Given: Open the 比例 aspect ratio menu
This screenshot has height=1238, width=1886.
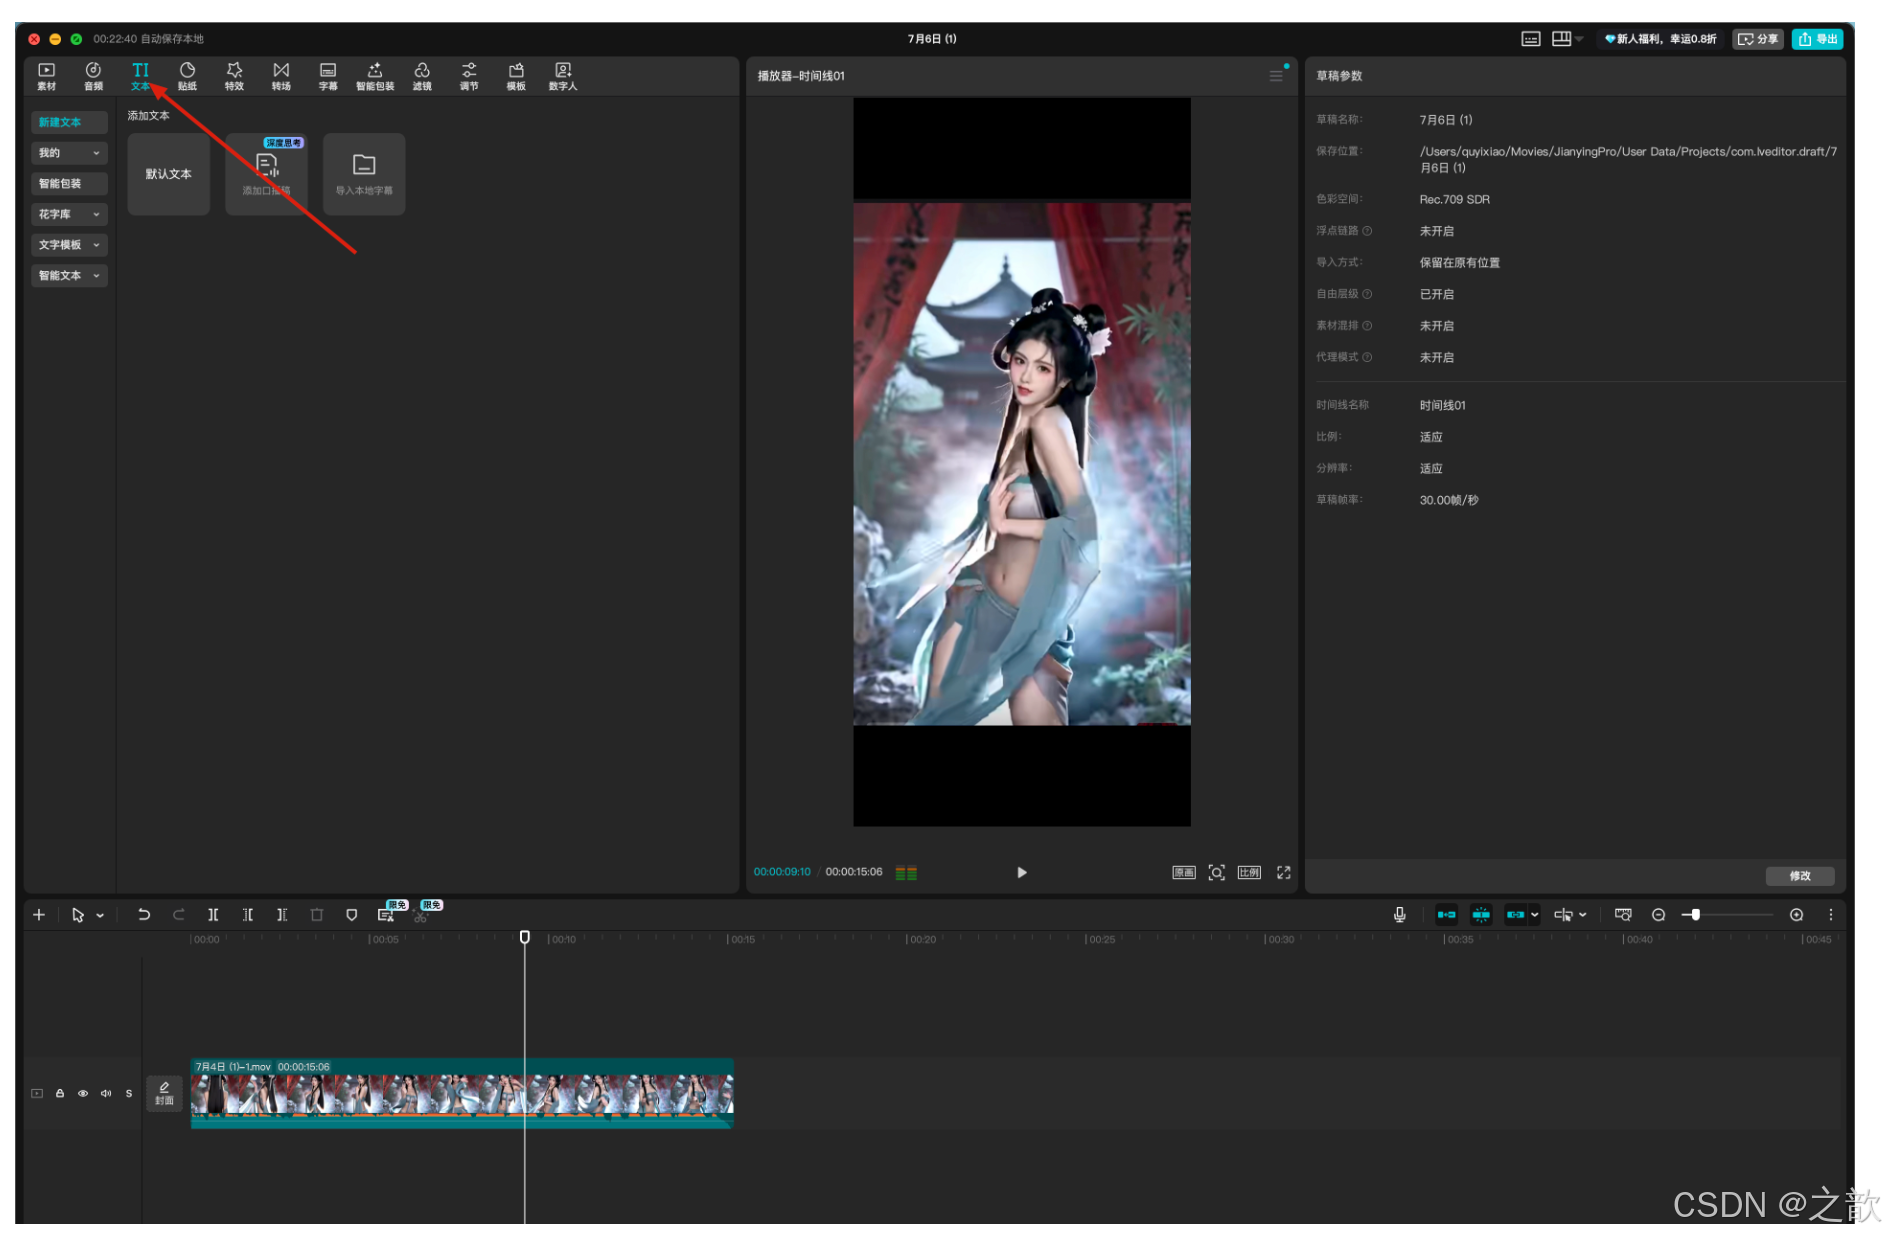Looking at the screenshot, I should coord(1249,873).
